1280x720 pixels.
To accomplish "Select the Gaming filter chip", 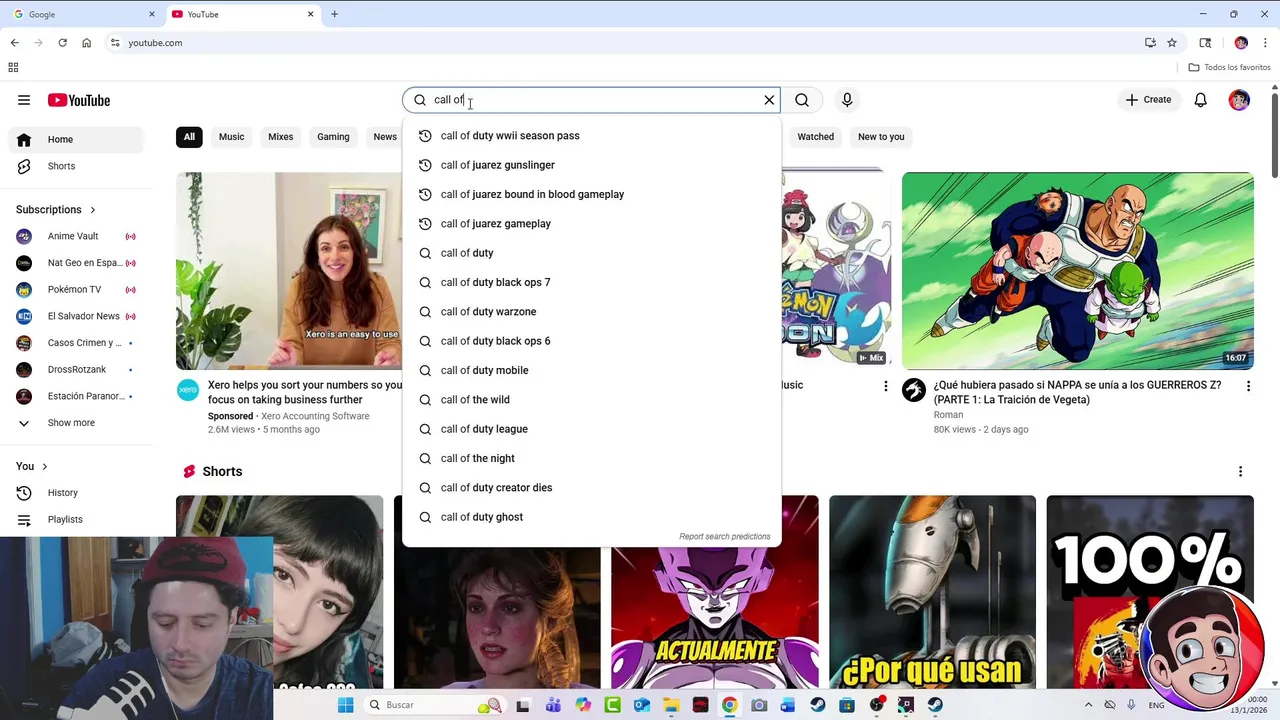I will pos(333,137).
